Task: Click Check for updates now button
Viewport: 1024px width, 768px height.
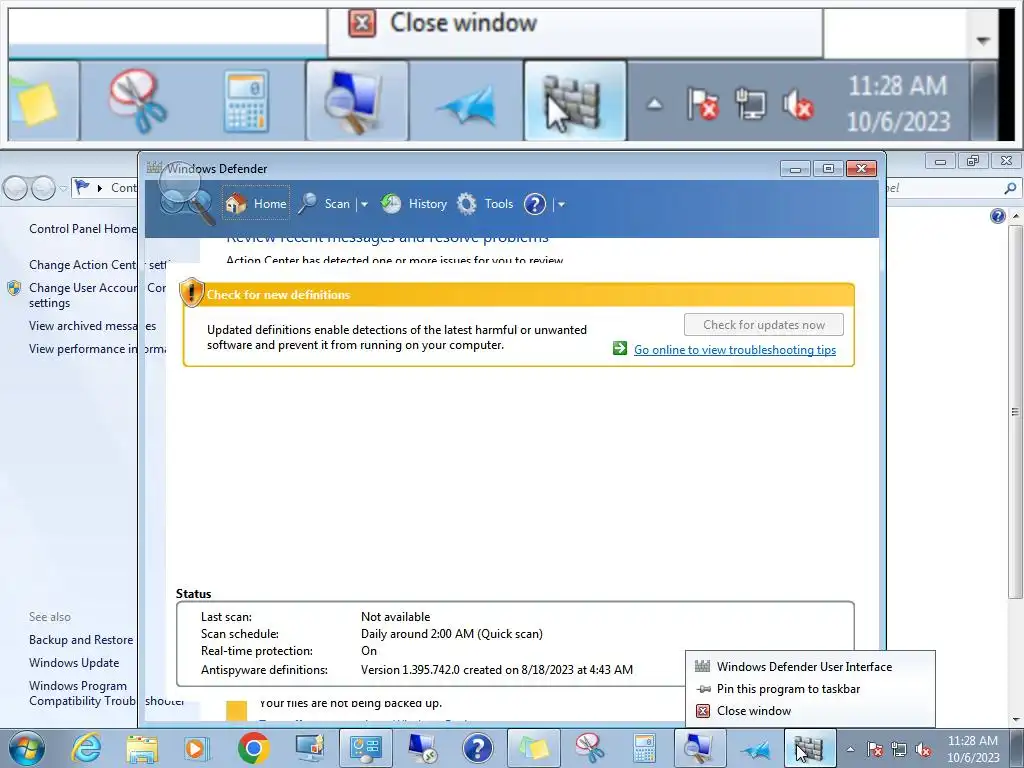Action: pyautogui.click(x=763, y=325)
